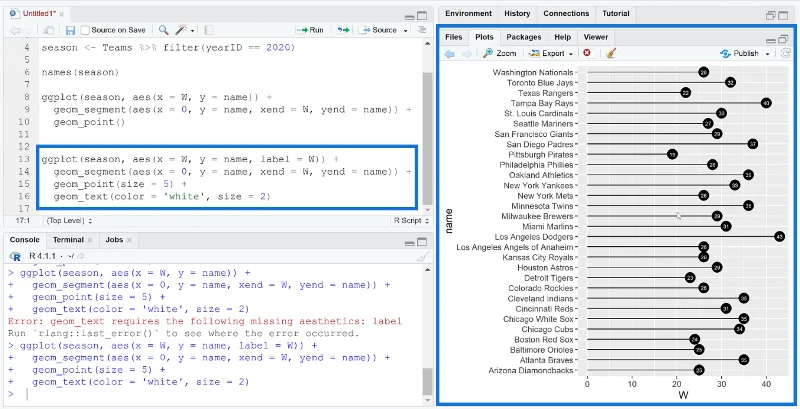The width and height of the screenshot is (800, 409).
Task: Select the Console tab
Action: click(24, 240)
